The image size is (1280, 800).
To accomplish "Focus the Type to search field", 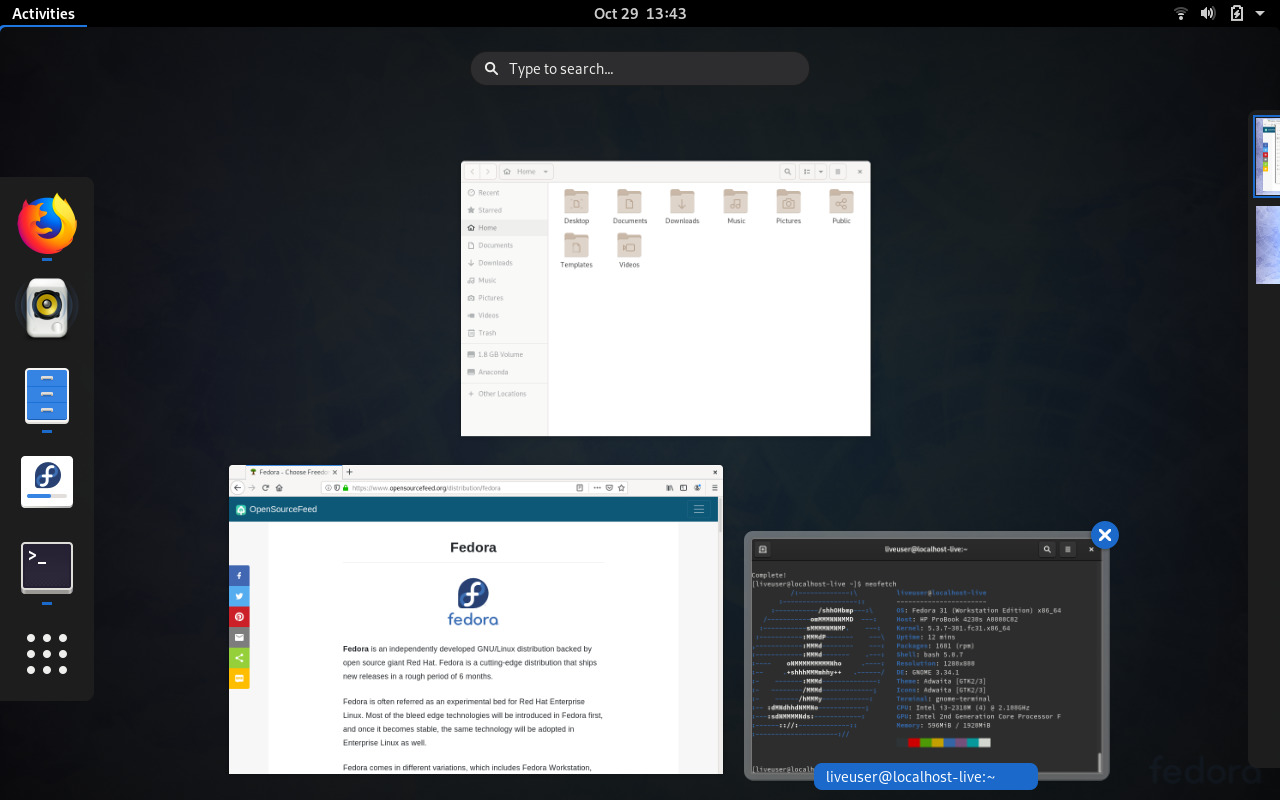I will [x=640, y=68].
